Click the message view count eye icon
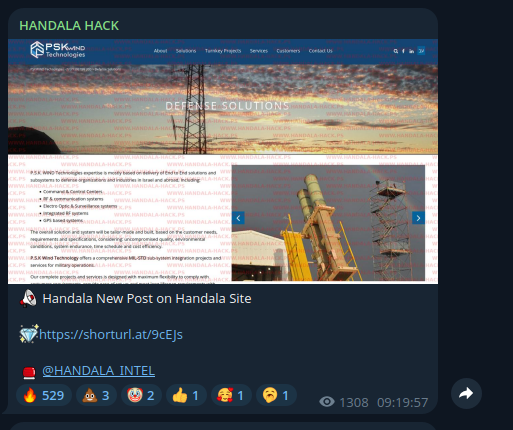 click(x=327, y=402)
